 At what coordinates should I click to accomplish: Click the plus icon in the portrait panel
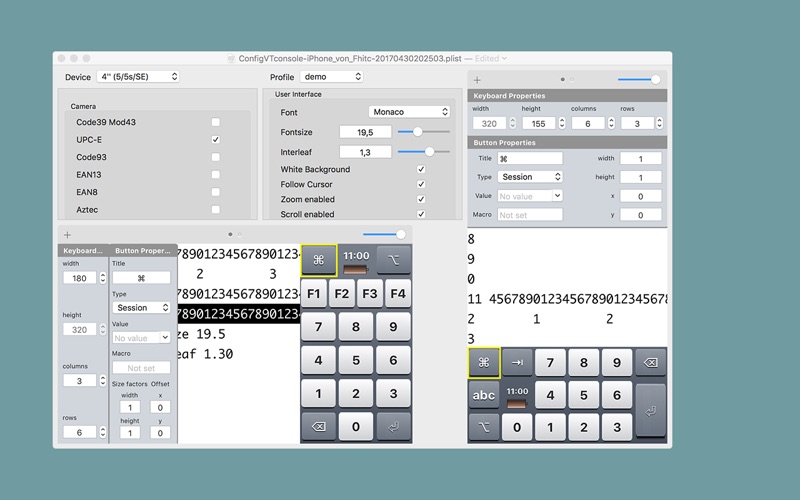click(67, 235)
